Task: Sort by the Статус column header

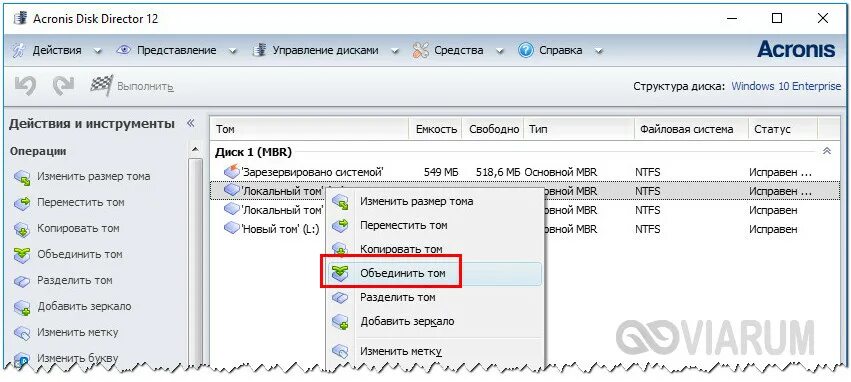Action: (x=783, y=129)
